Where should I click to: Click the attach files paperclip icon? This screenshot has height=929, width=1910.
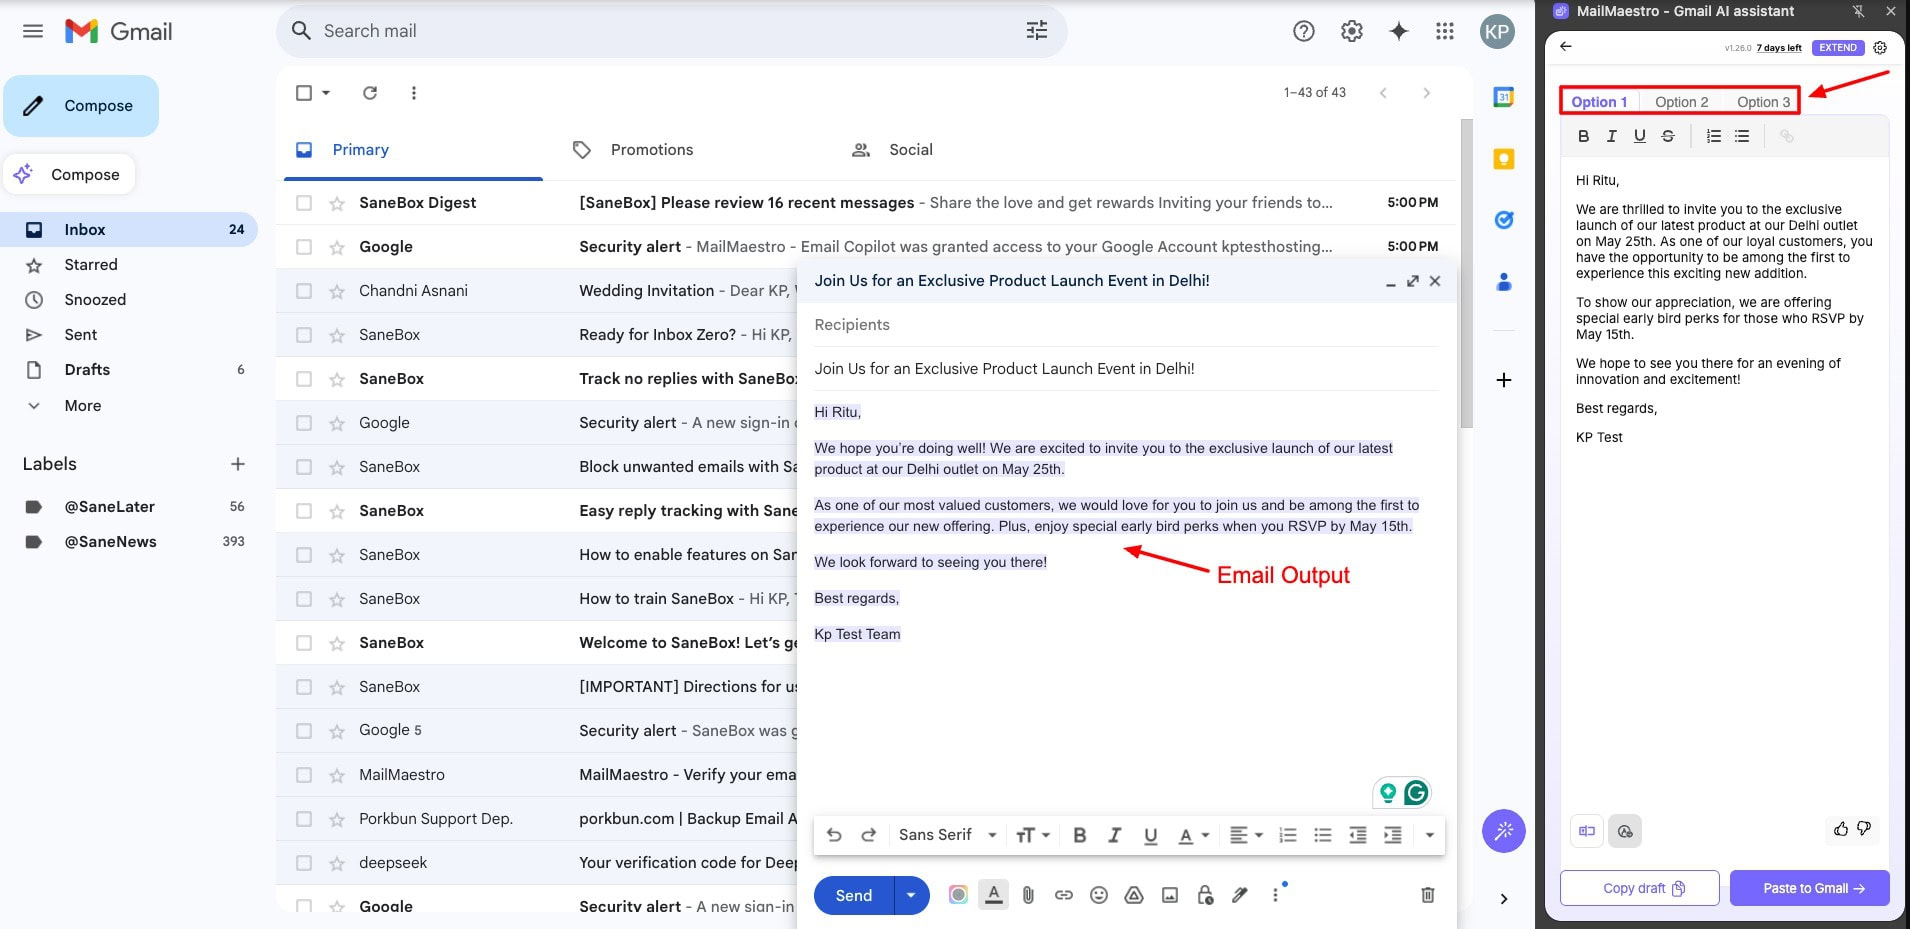point(1028,895)
